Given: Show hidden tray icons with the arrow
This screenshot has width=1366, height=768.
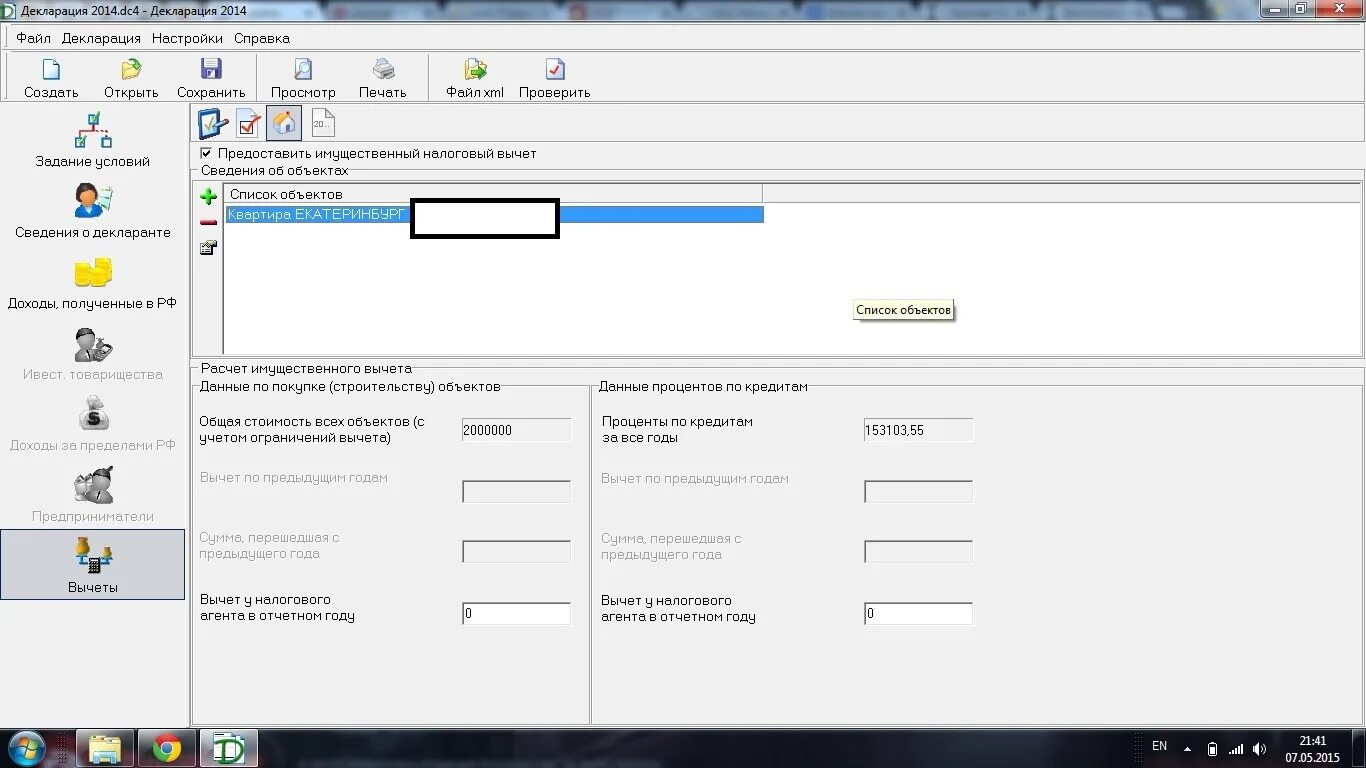Looking at the screenshot, I should [1187, 748].
